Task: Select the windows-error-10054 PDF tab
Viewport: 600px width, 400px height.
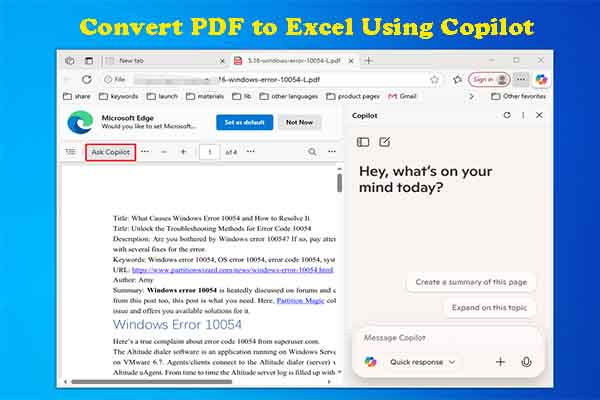Action: 295,60
